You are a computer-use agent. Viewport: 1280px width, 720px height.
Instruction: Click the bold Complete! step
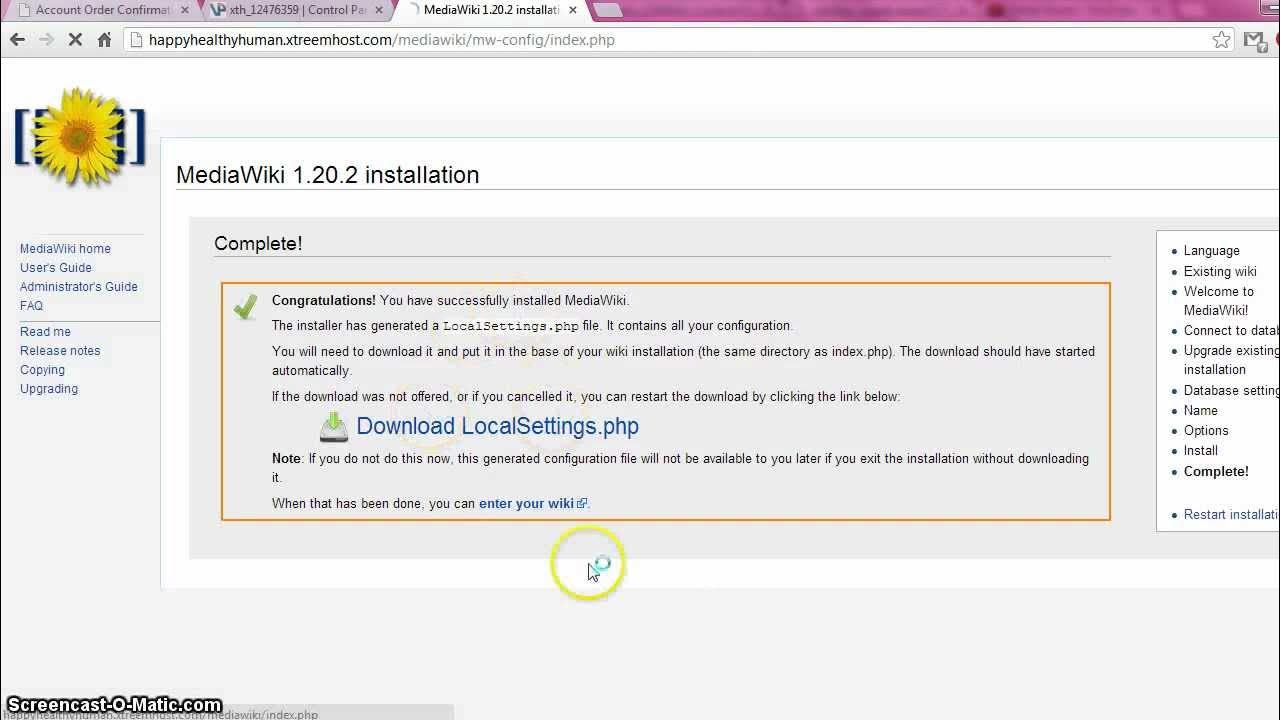(x=1216, y=472)
